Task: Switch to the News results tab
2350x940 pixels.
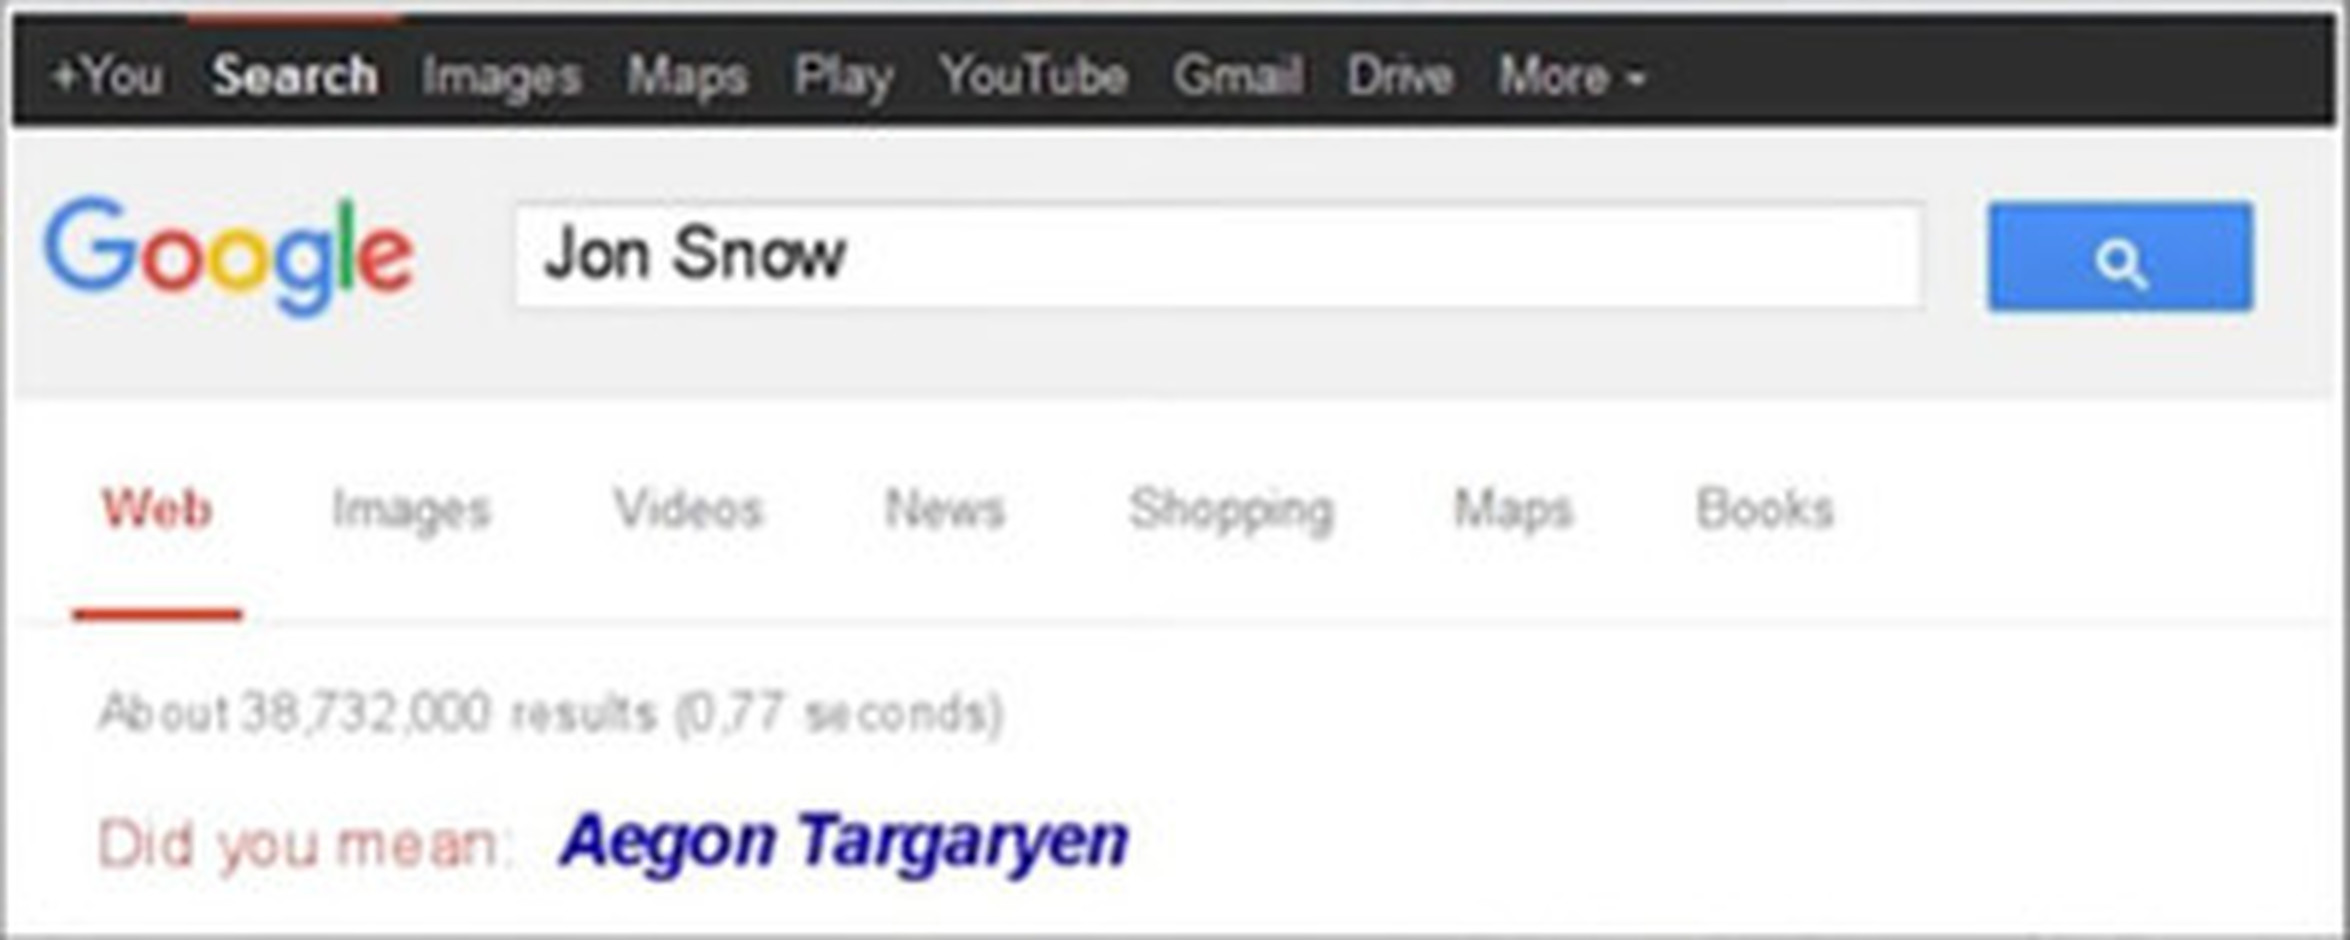Action: pos(944,508)
